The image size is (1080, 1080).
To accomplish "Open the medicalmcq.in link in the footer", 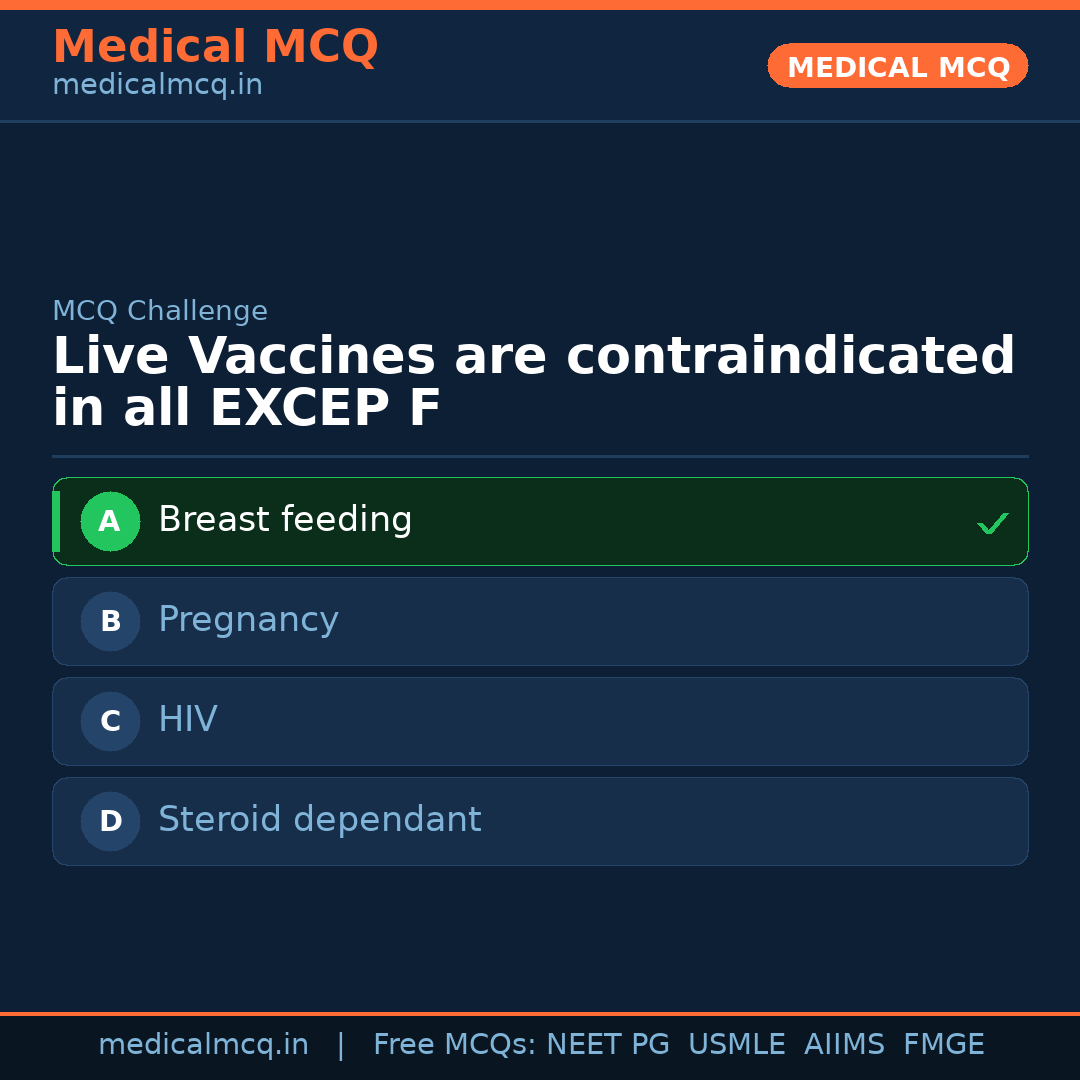I will click(203, 1045).
